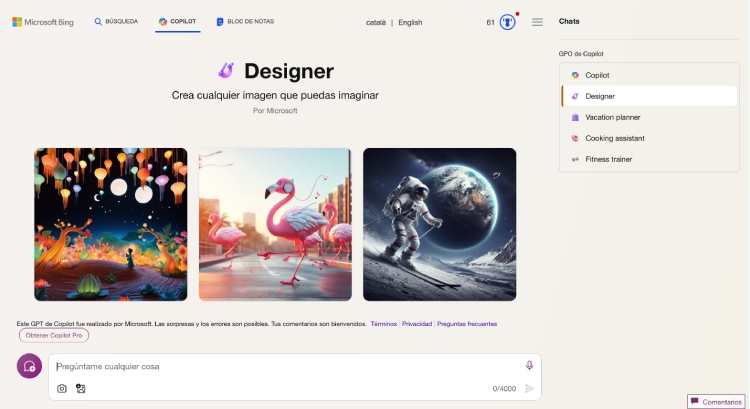The image size is (750, 409).
Task: Open the Preguntas frecuentes link
Action: [467, 324]
